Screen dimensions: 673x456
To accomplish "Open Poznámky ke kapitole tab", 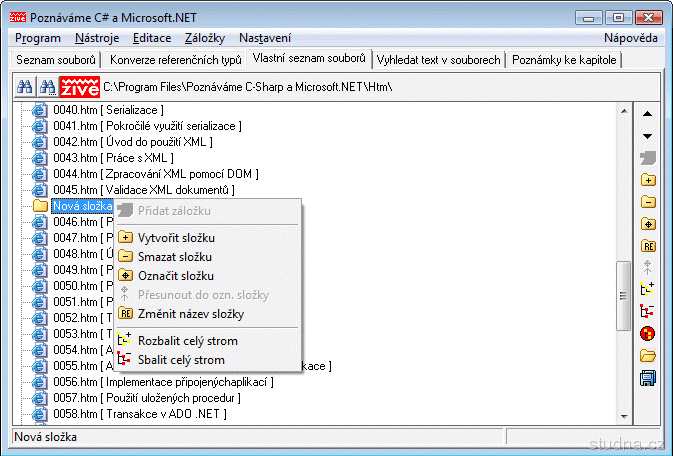I will click(564, 60).
